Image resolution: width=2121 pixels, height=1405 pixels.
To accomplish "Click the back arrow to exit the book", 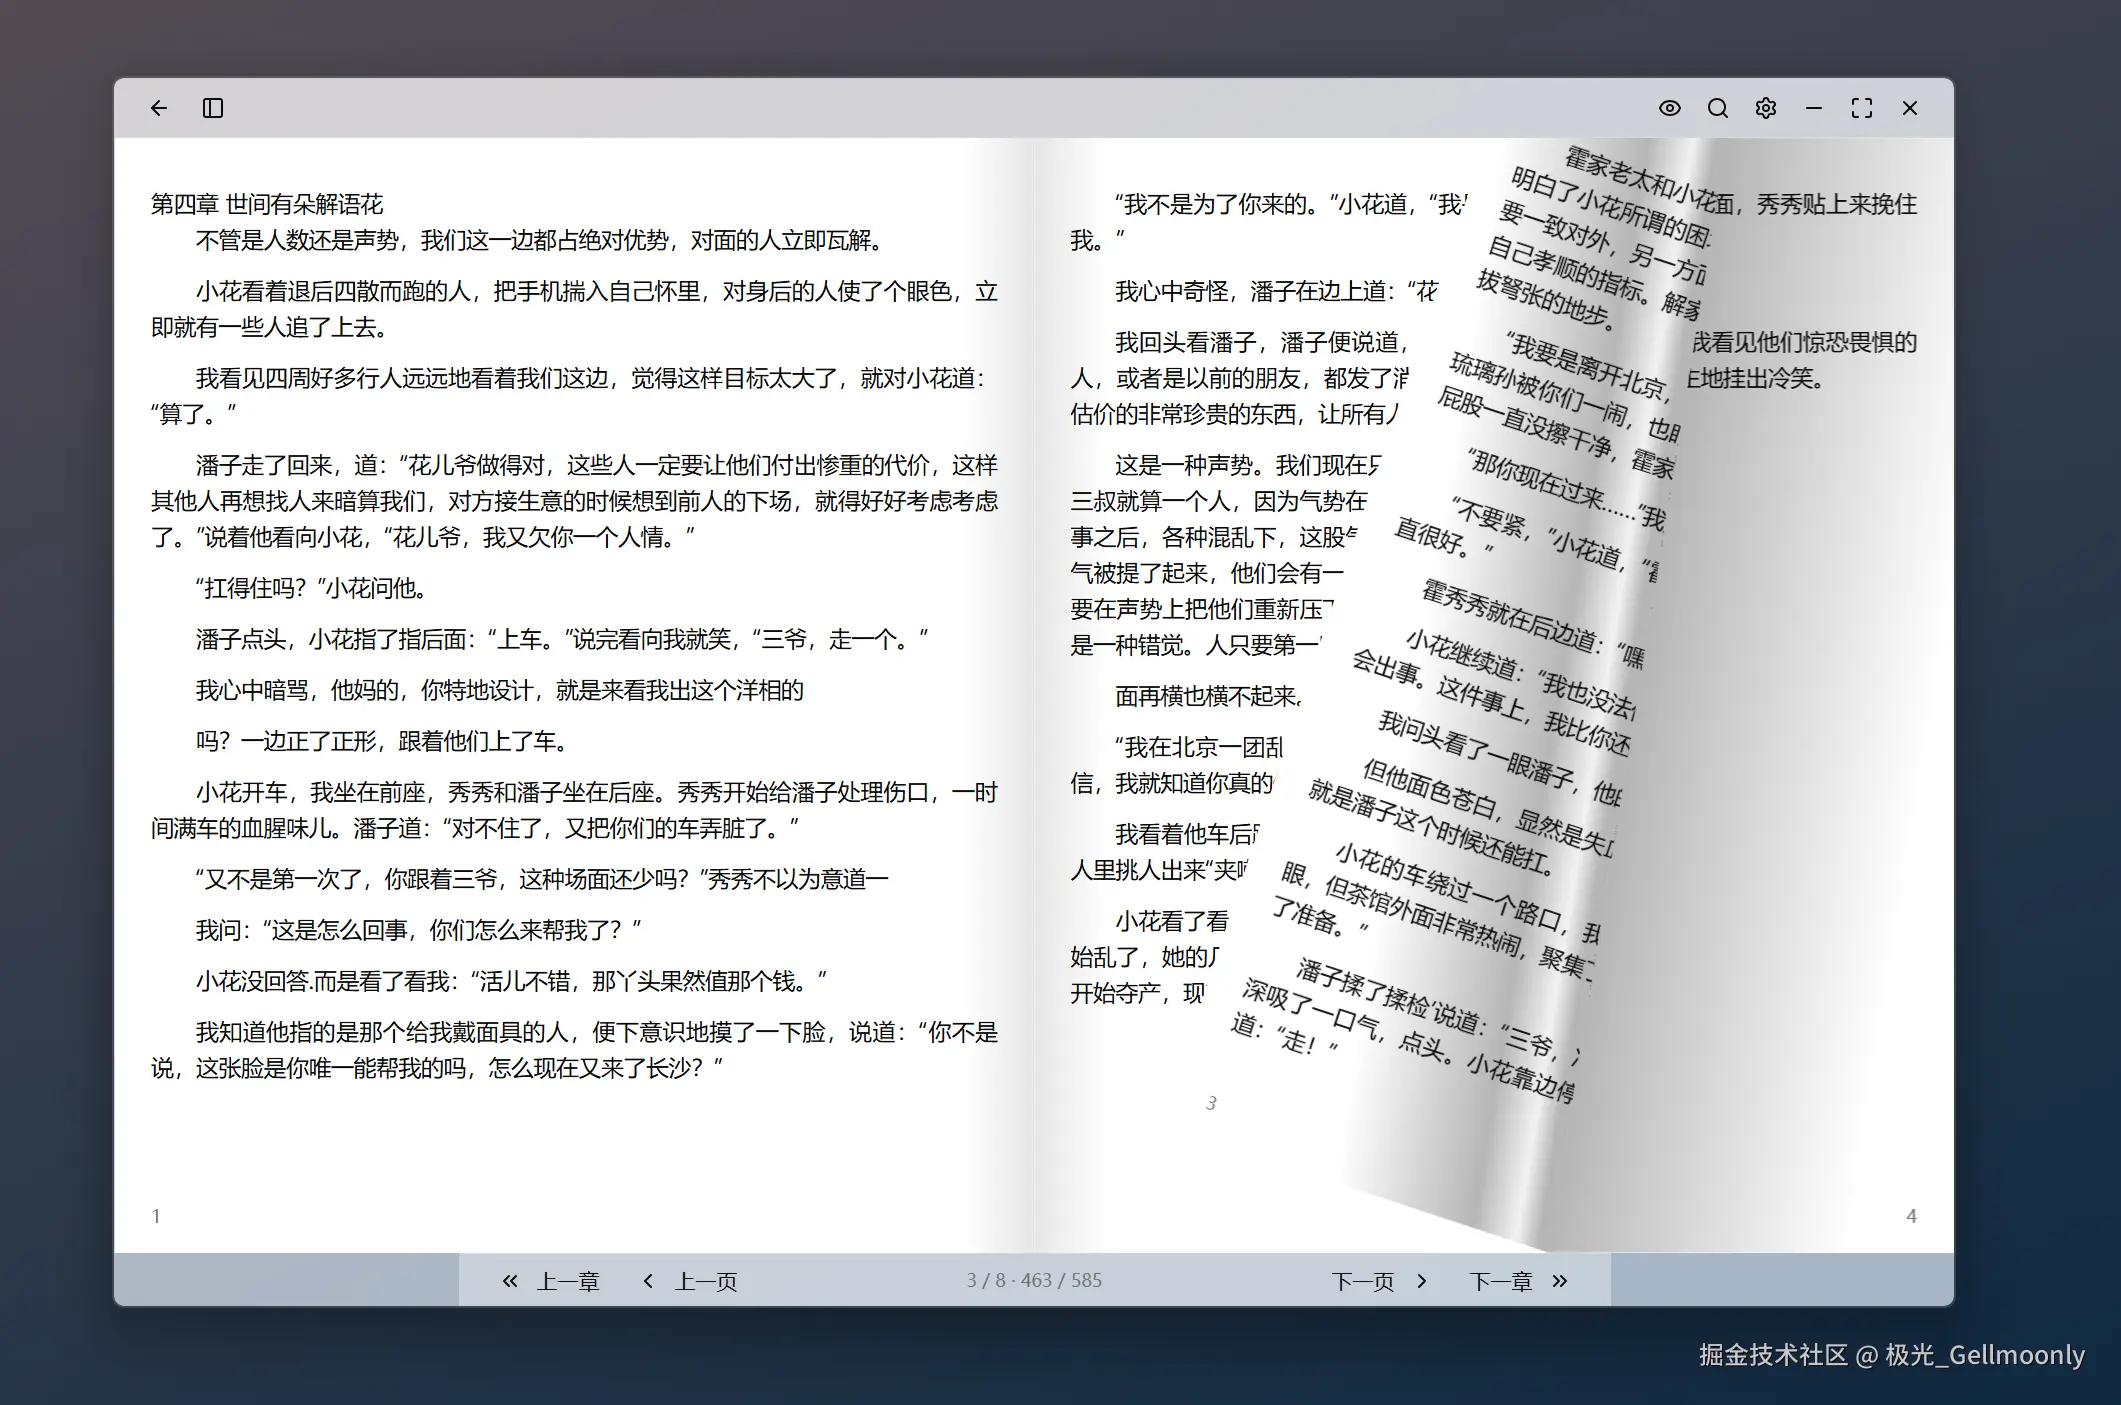I will (158, 108).
